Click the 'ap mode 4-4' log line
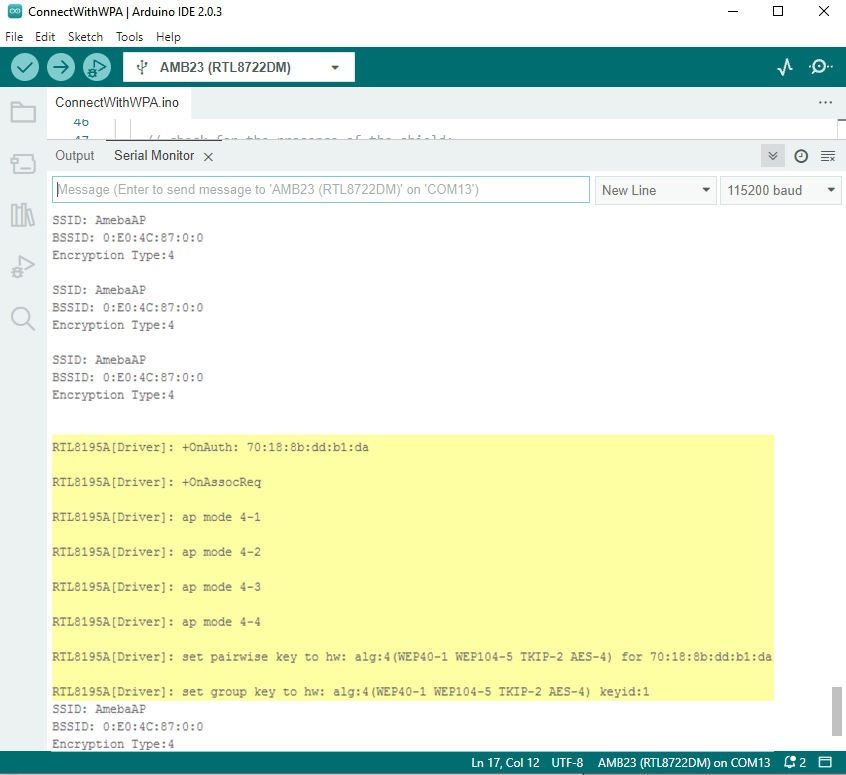846x775 pixels. click(x=156, y=622)
